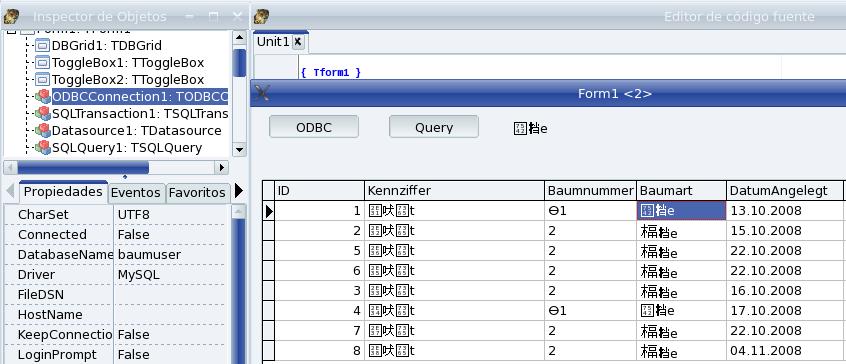
Task: Select ToggleBox1: TToggleBox tree node
Action: pos(128,63)
